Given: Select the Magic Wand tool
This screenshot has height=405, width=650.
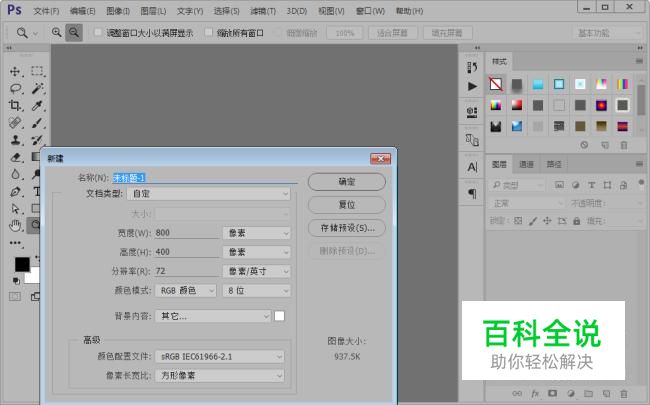Looking at the screenshot, I should (x=38, y=88).
